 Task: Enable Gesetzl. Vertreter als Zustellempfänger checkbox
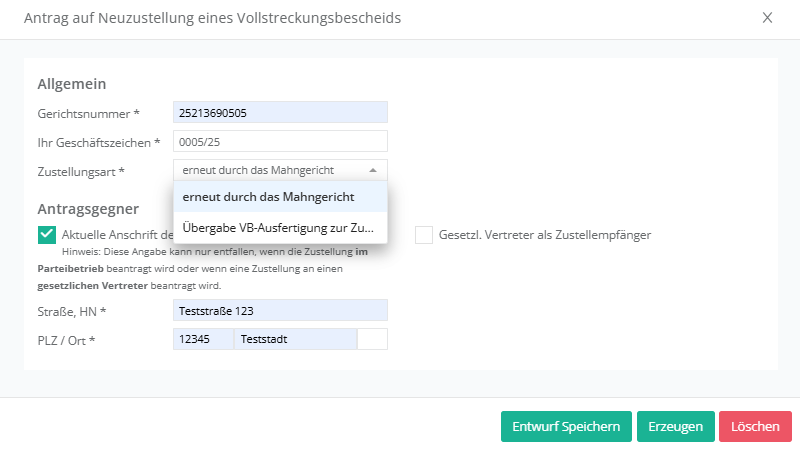(424, 235)
